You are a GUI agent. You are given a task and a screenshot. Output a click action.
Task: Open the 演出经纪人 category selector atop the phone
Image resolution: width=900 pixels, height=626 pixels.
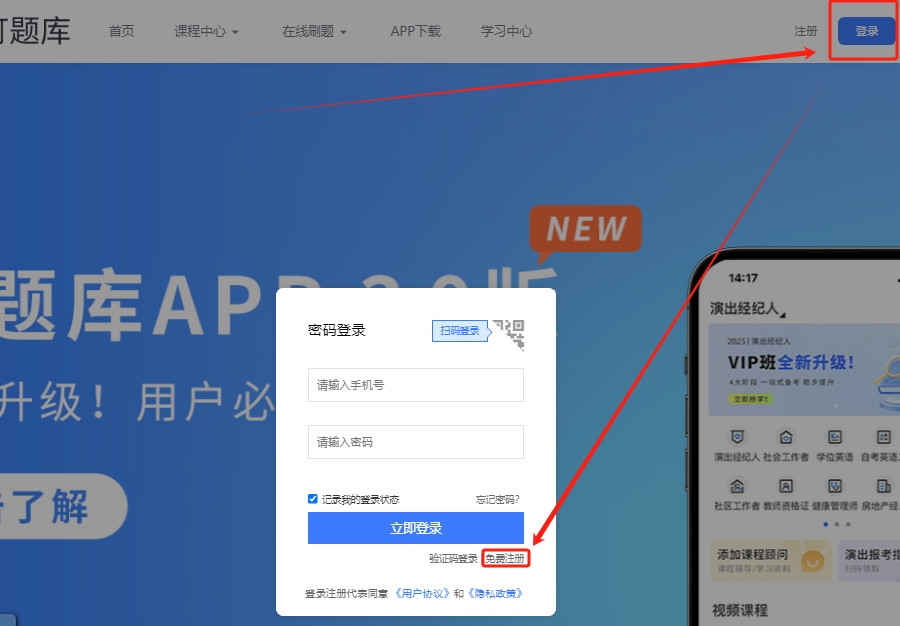tap(747, 309)
